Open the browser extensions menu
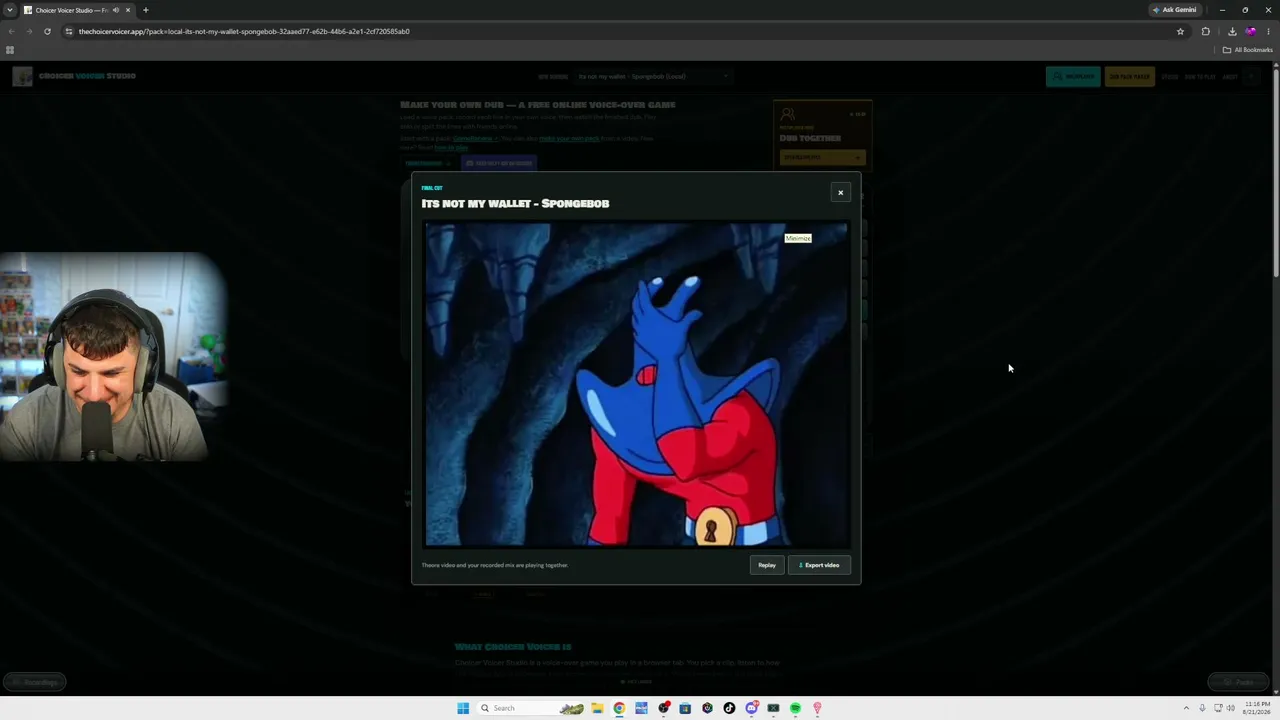Viewport: 1280px width, 720px height. (1206, 31)
